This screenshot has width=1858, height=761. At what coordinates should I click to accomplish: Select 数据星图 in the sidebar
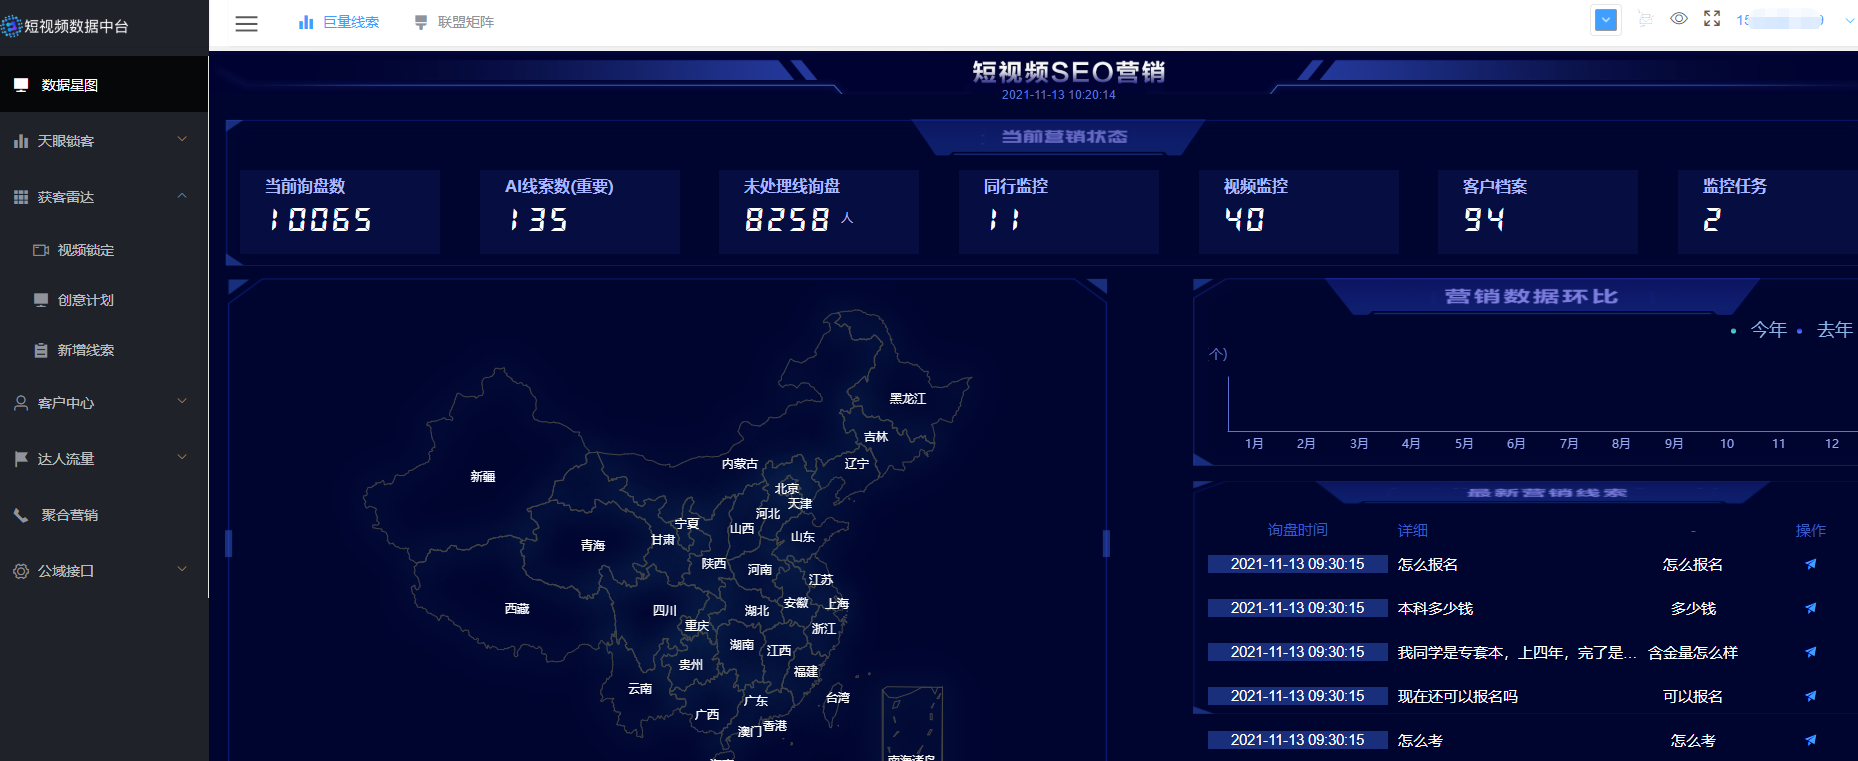pos(104,85)
